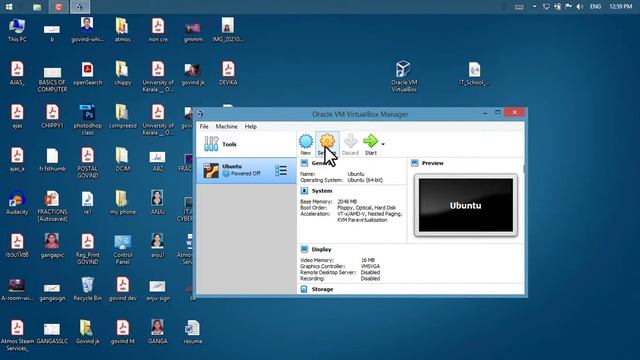Select the Audacity desktop icon
Screen dimensions: 640x360
[x=17, y=203]
